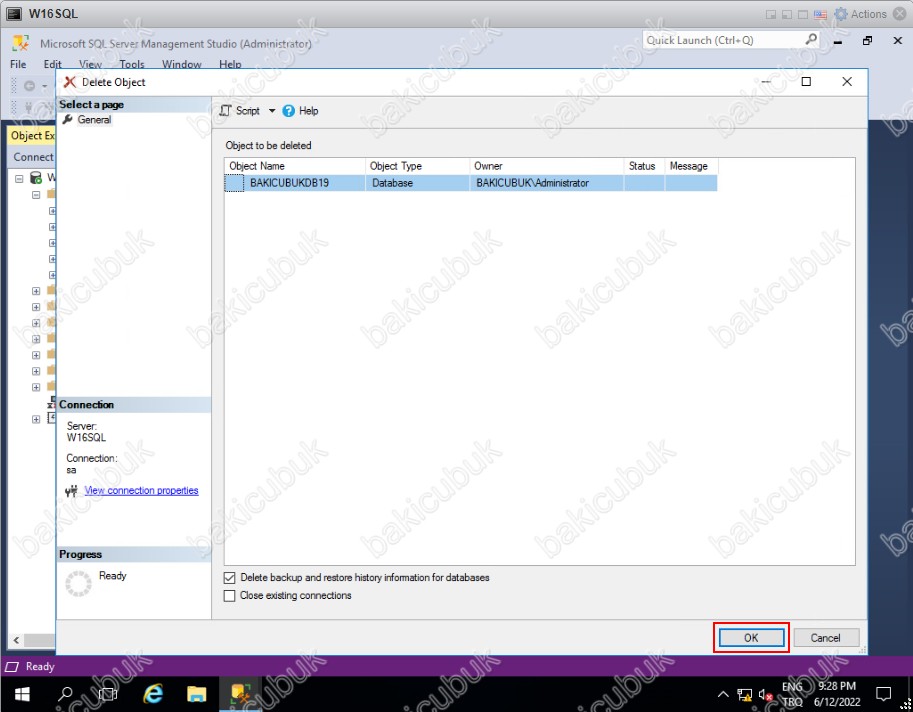Sort by Object Type column header
The width and height of the screenshot is (913, 712).
click(417, 166)
